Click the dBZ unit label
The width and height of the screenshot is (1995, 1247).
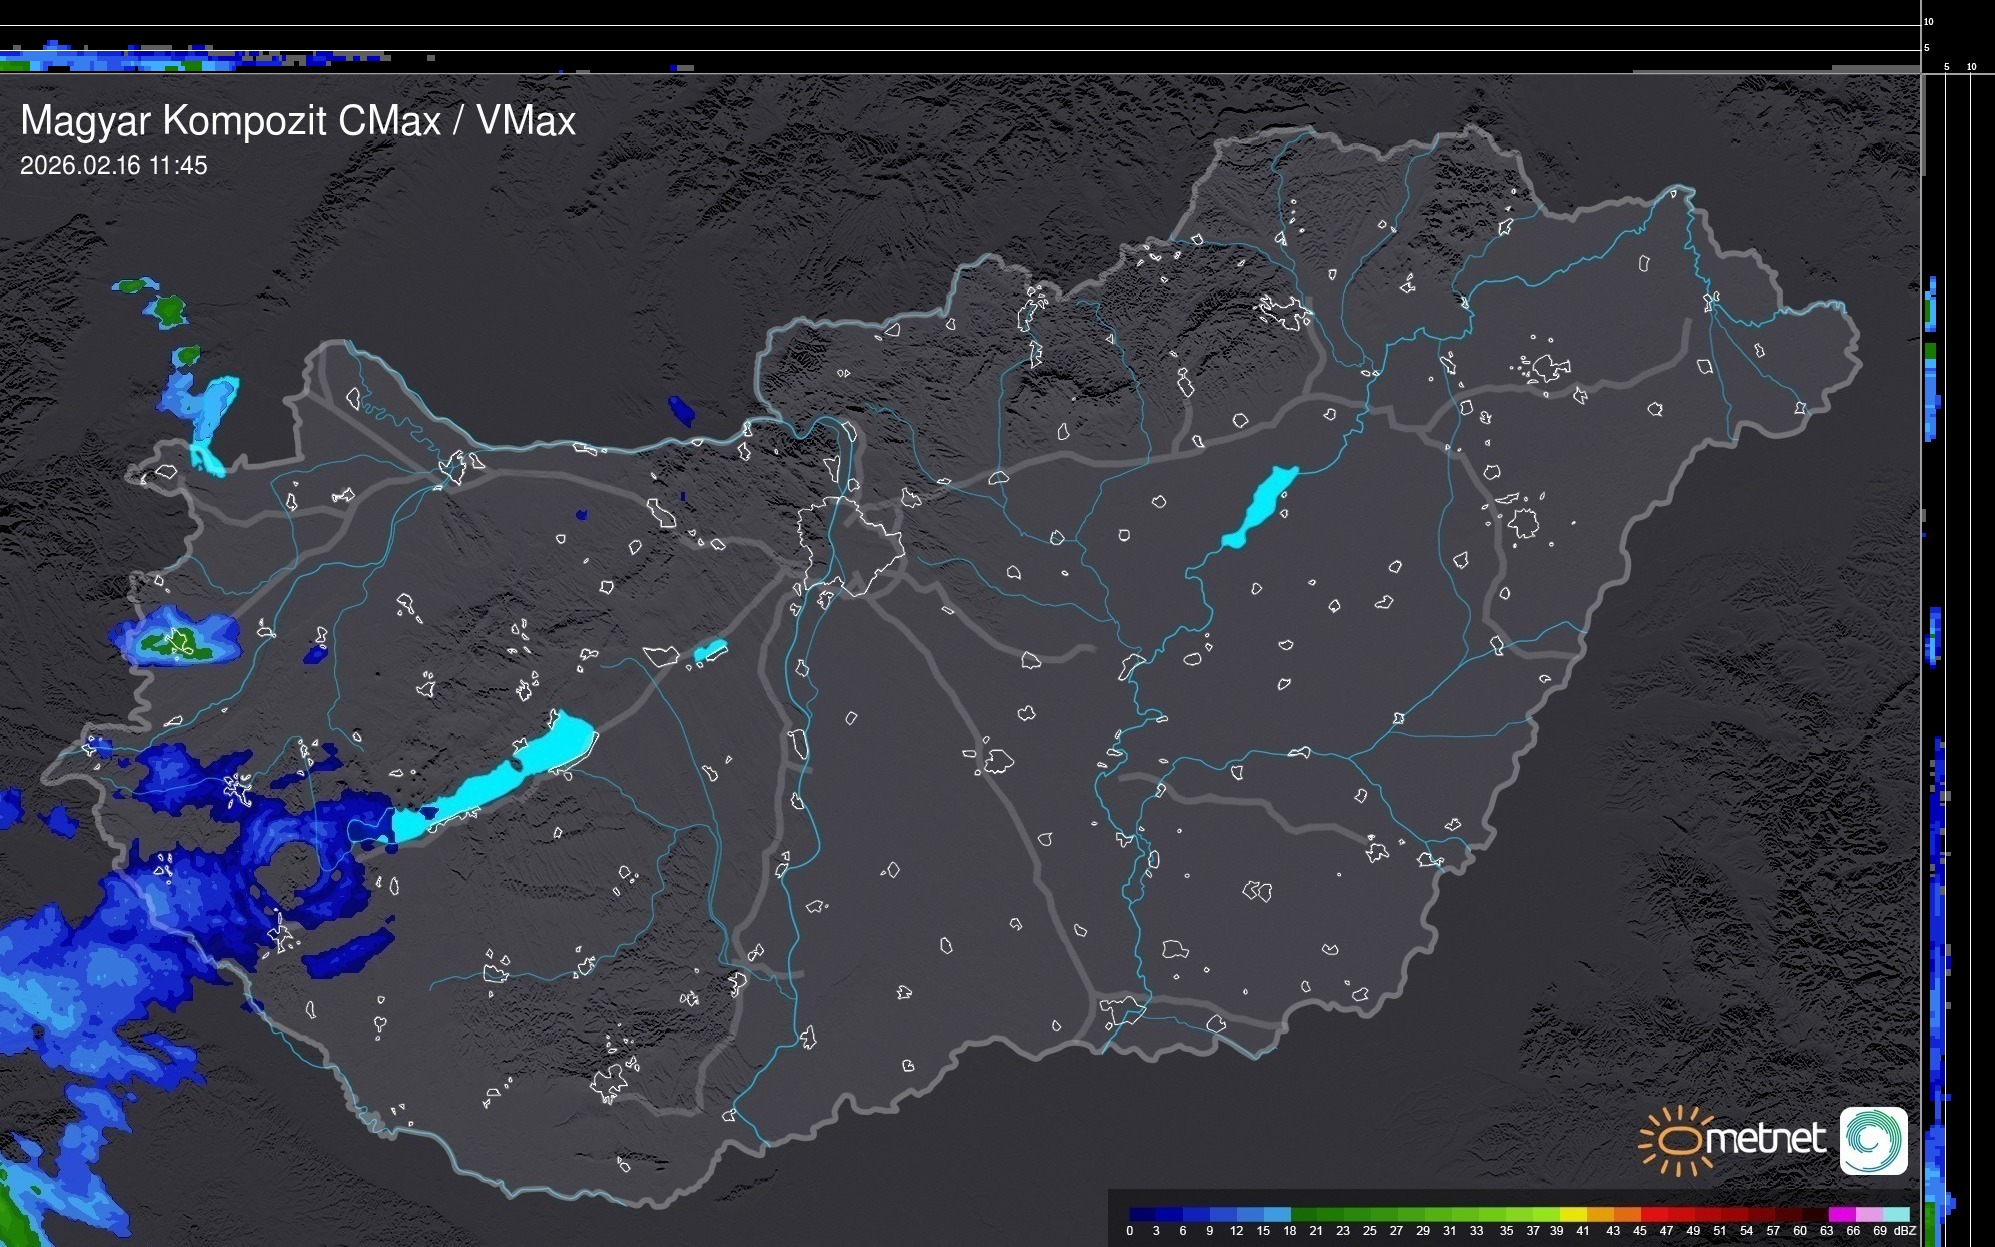pos(1904,1231)
